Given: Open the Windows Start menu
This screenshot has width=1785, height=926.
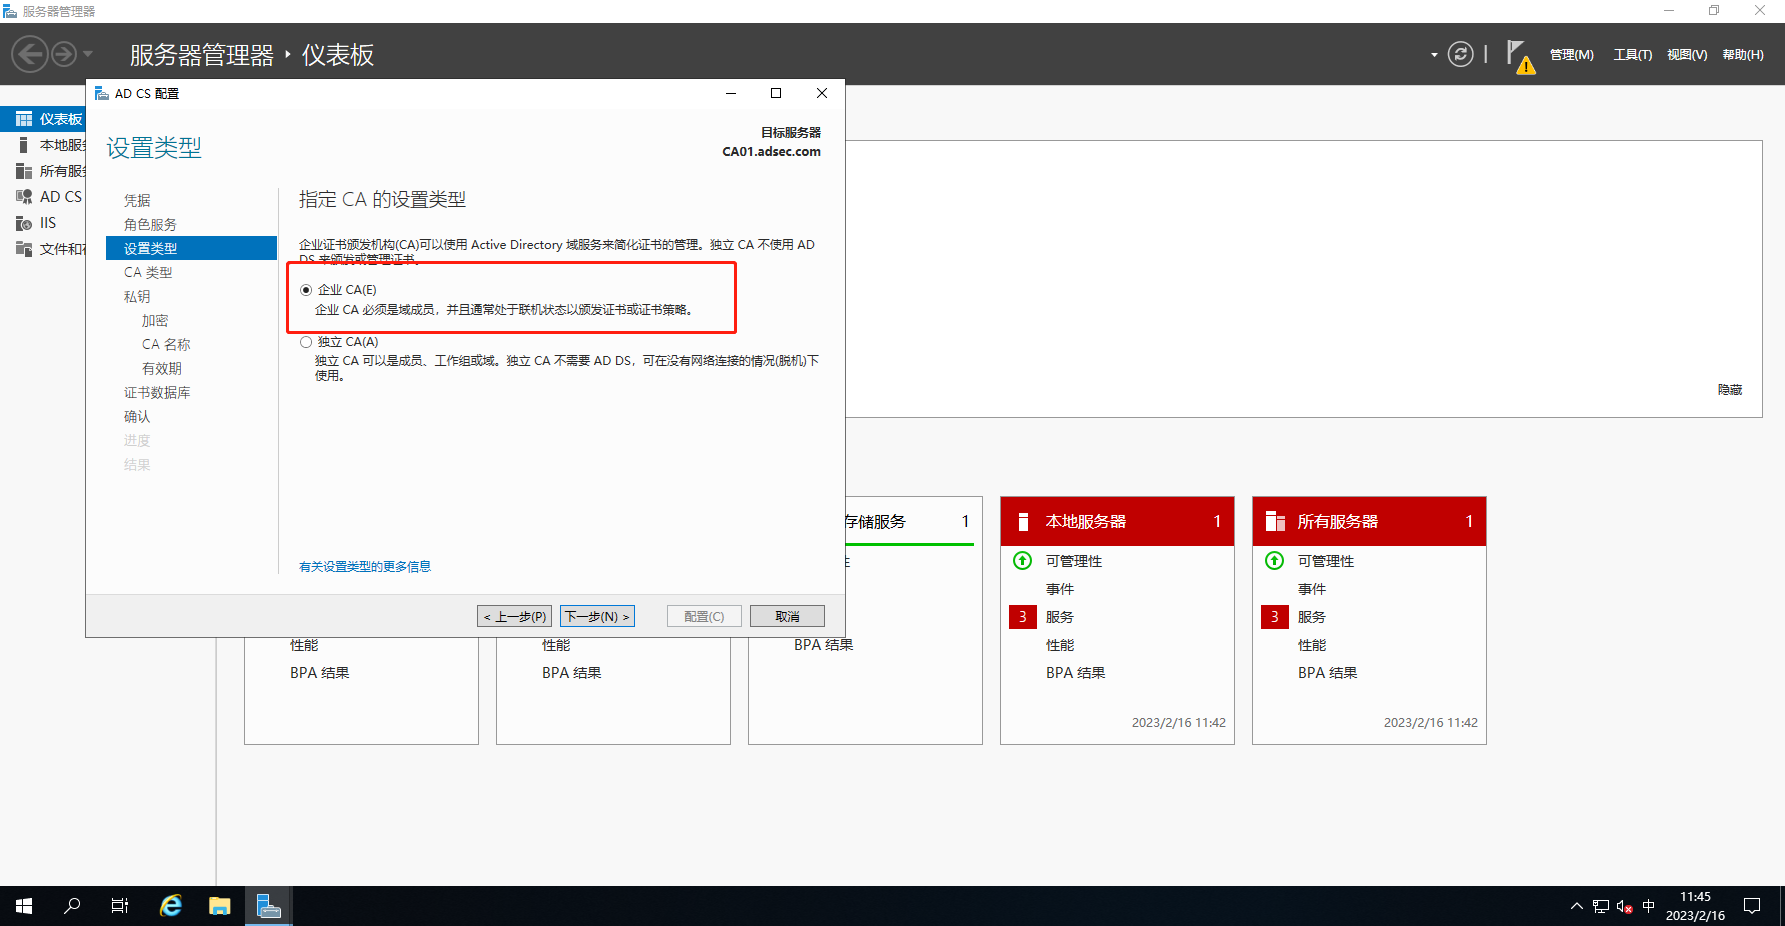Looking at the screenshot, I should [x=24, y=906].
